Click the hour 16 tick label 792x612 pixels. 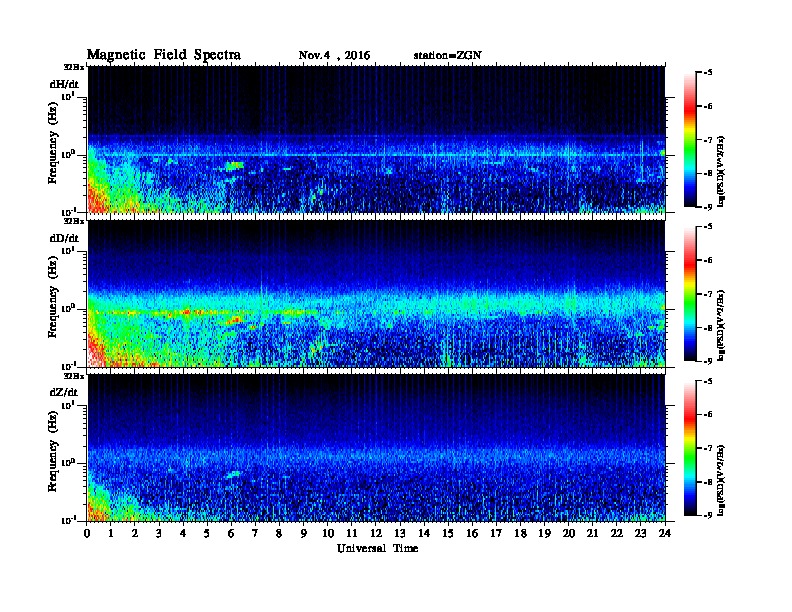point(473,533)
